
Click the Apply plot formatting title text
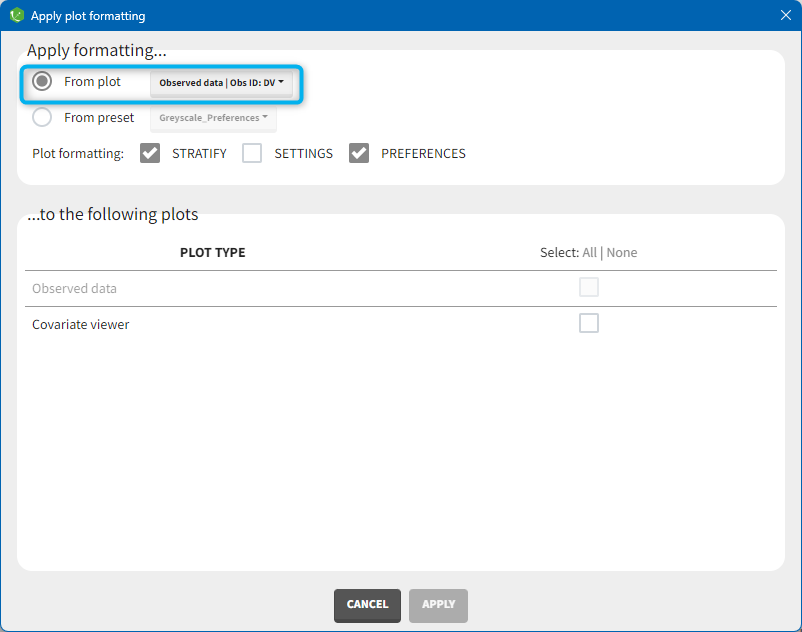click(x=88, y=16)
